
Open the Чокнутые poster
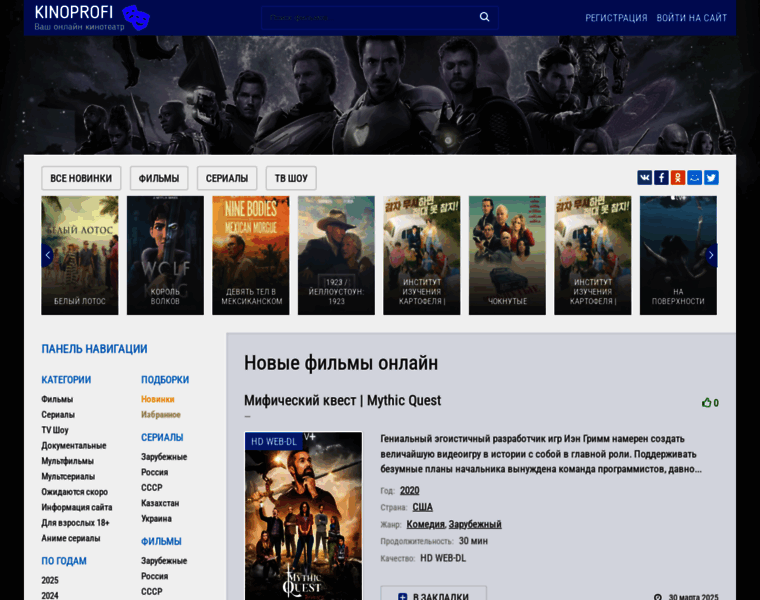(507, 255)
